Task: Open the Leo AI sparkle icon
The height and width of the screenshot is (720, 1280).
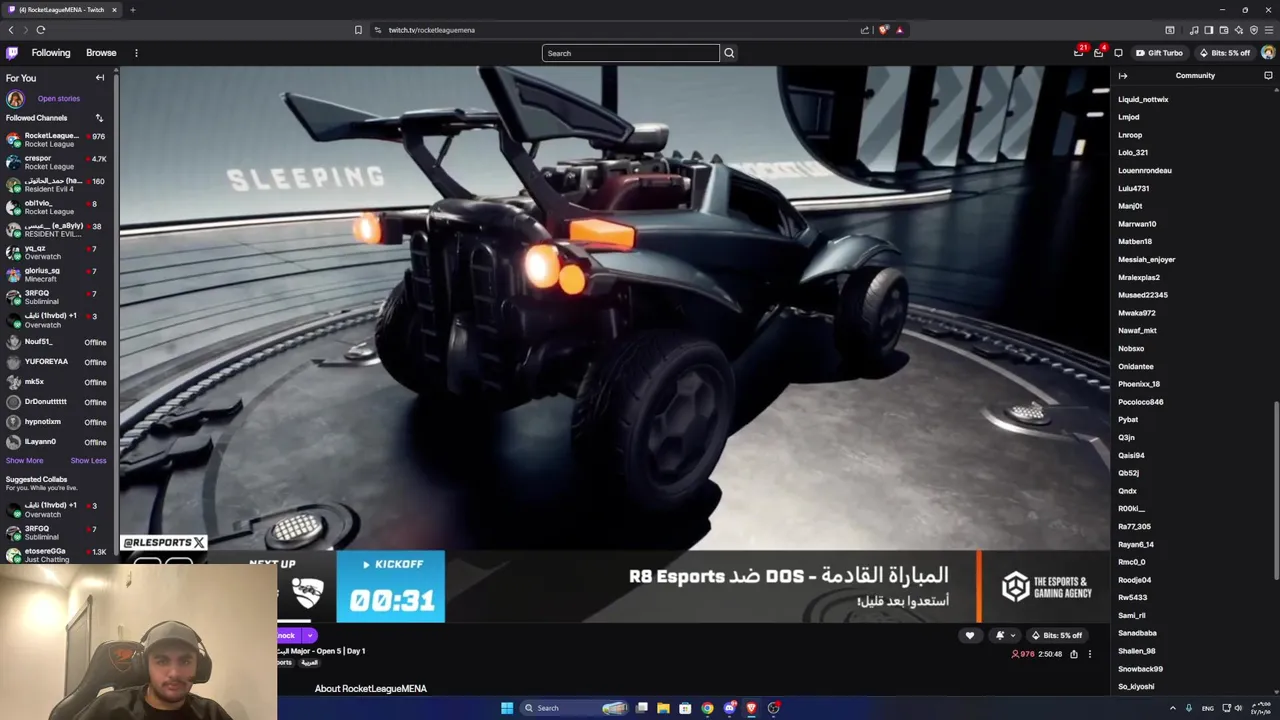Action: [1238, 30]
